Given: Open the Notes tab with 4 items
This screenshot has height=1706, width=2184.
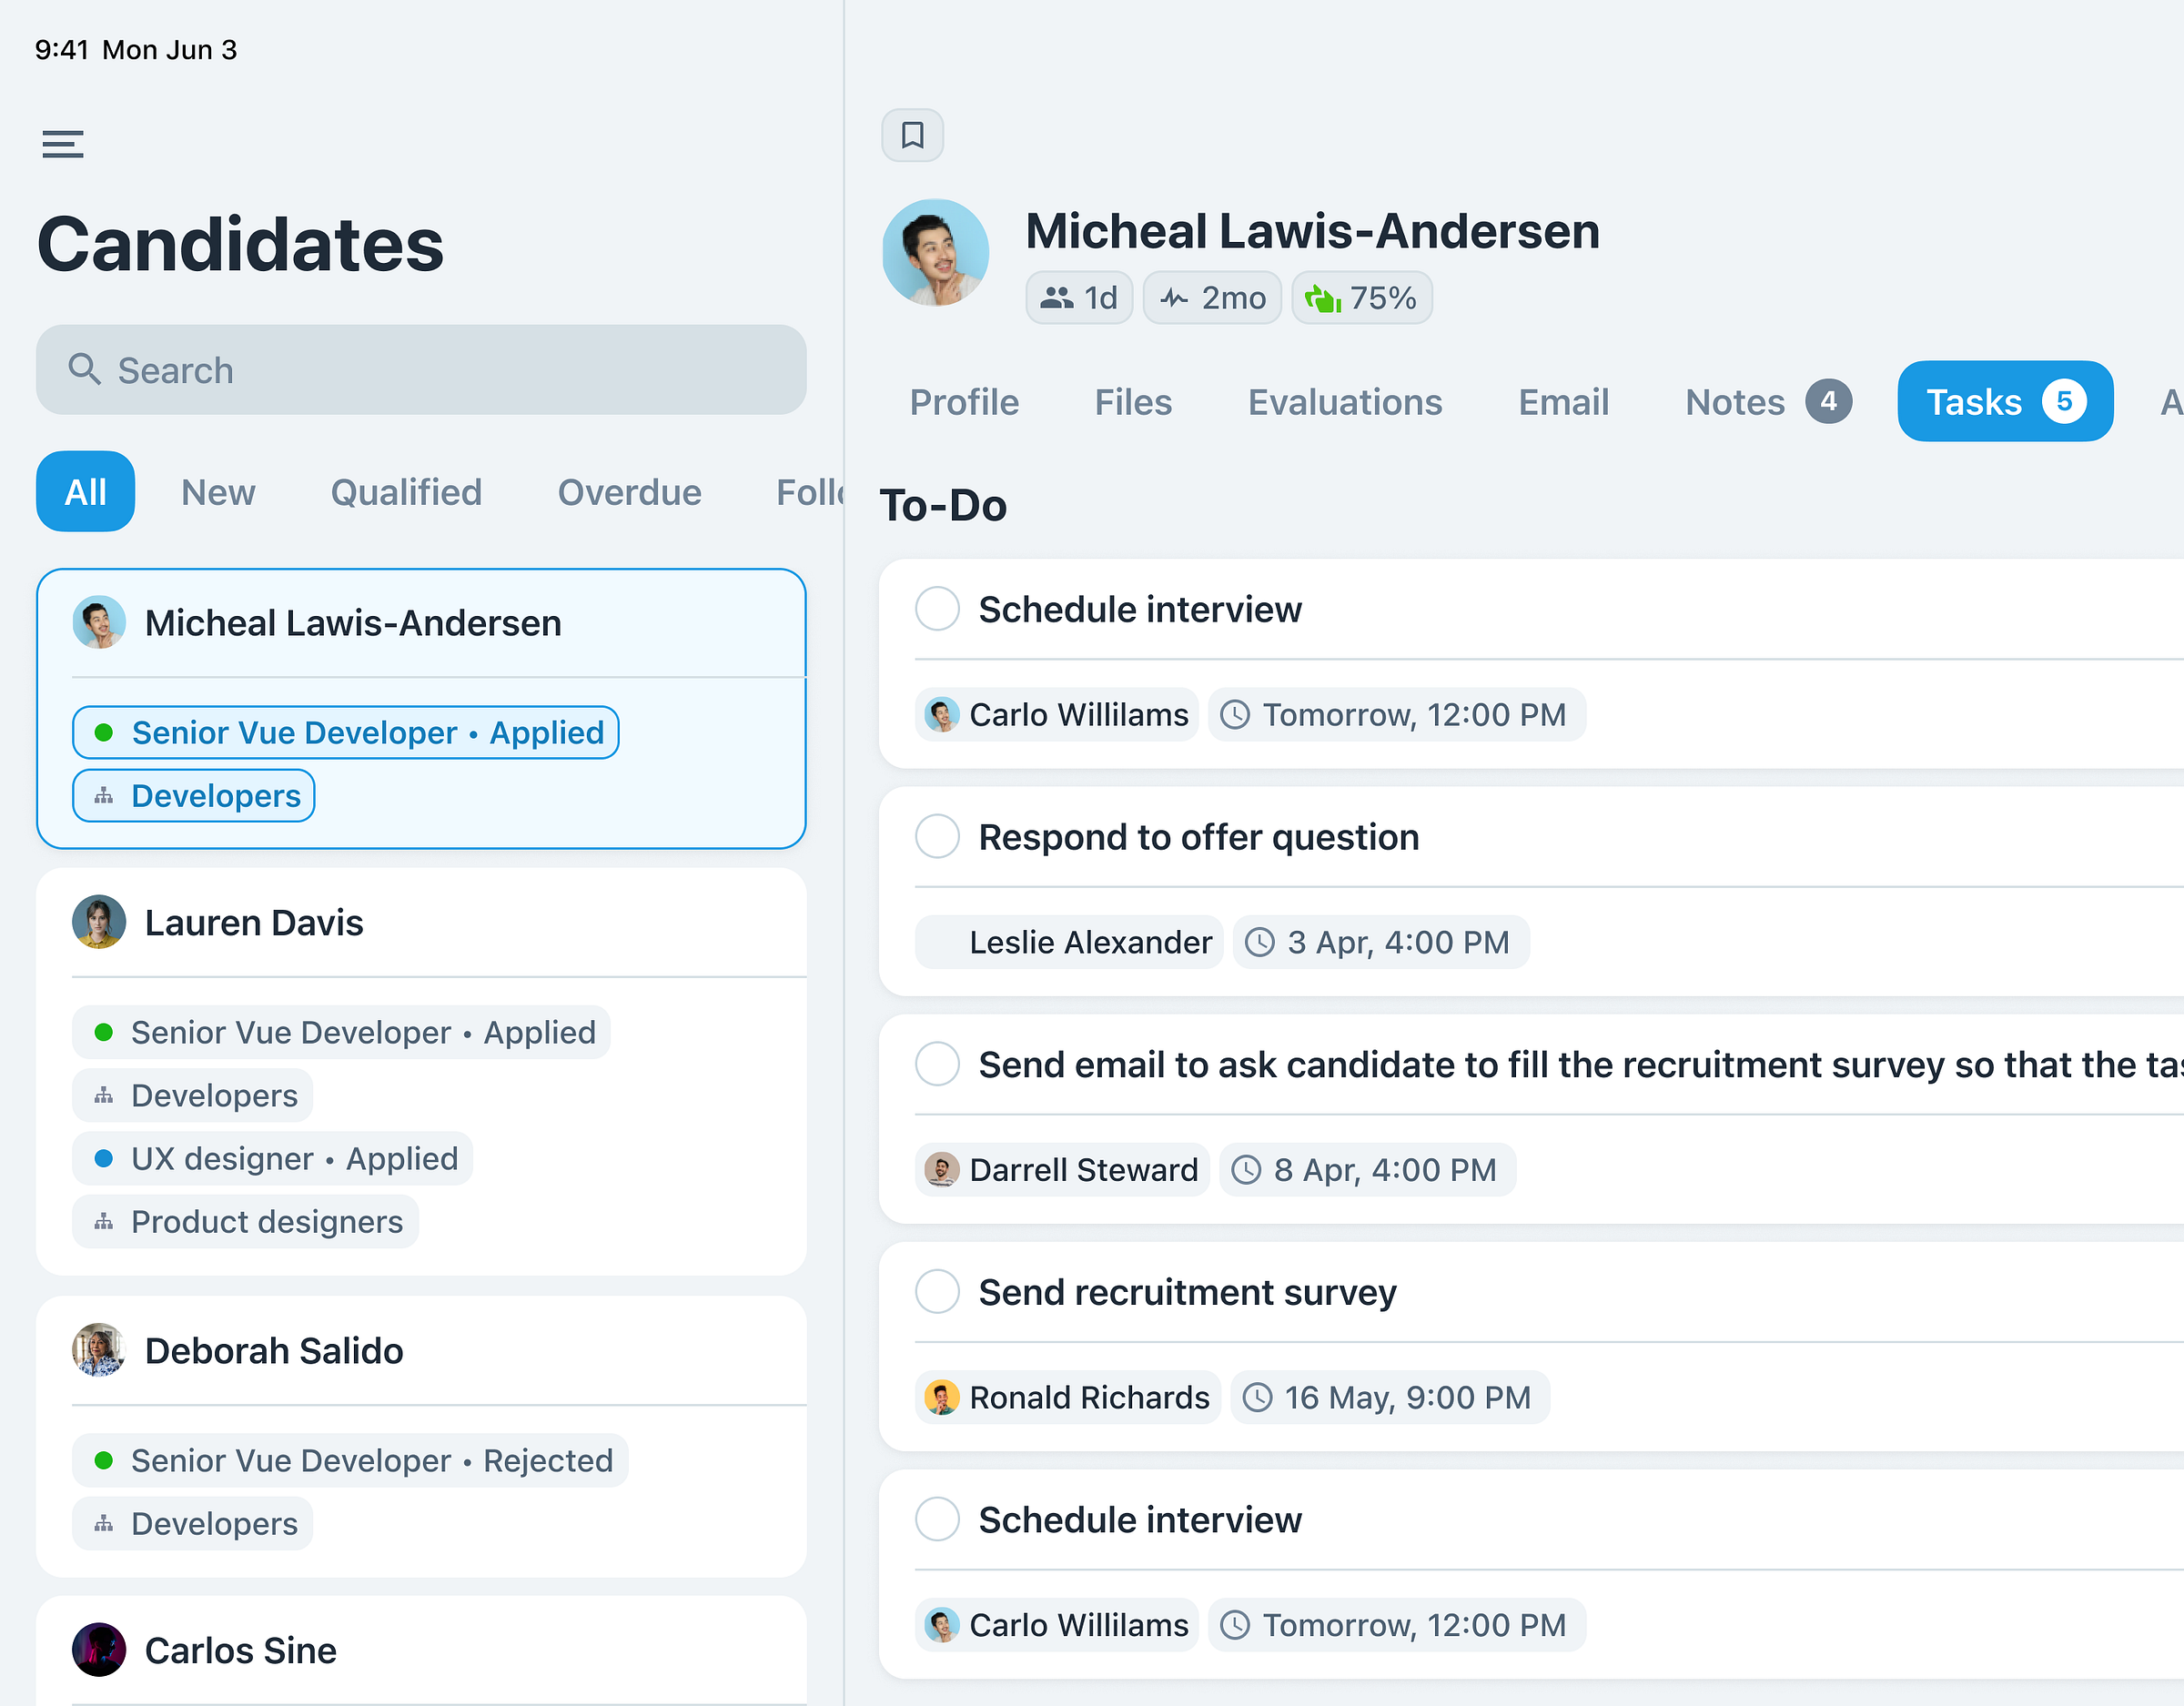Looking at the screenshot, I should [1736, 402].
